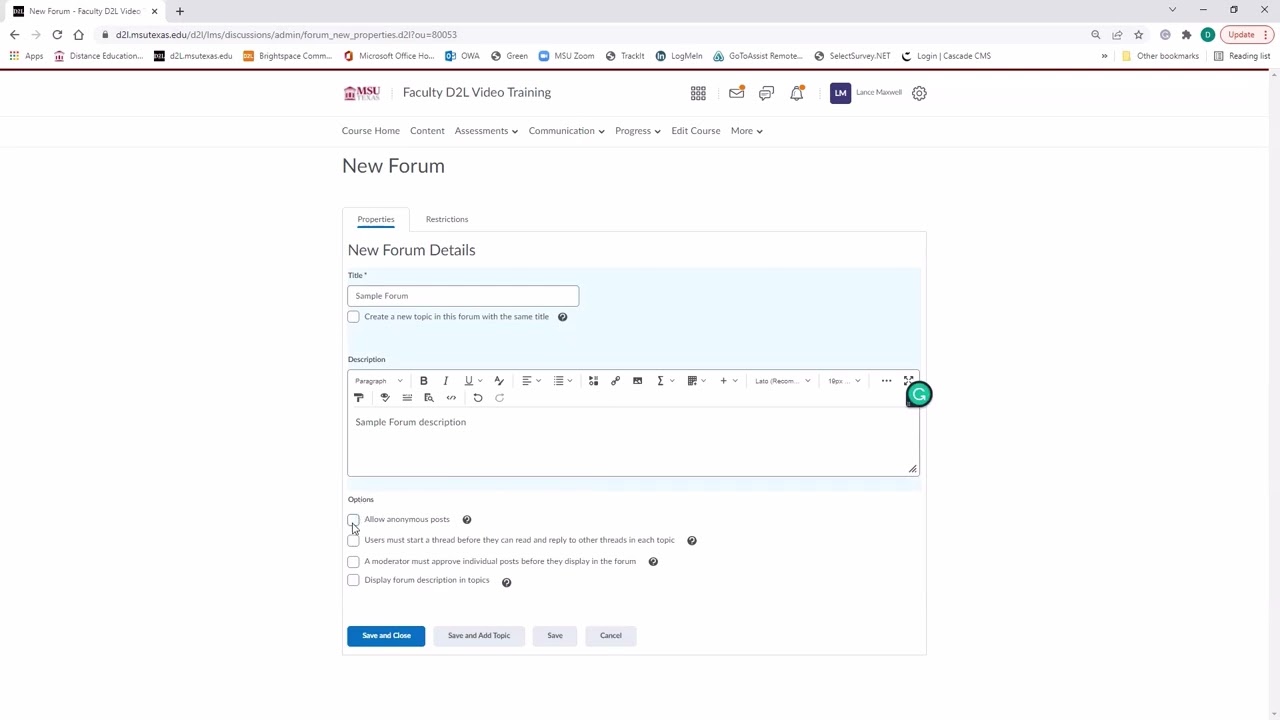Expand the underline options arrow
This screenshot has height=720, width=1280.
(480, 381)
